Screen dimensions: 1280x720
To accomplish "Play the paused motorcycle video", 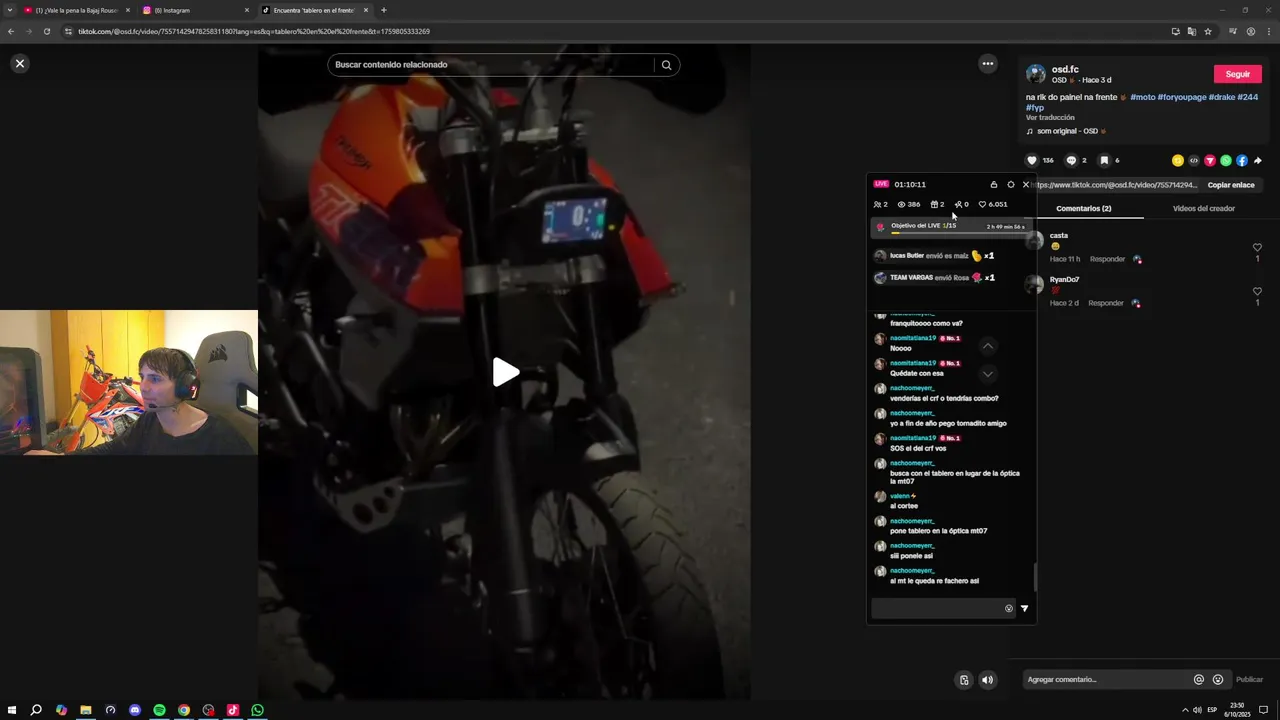I will [505, 372].
